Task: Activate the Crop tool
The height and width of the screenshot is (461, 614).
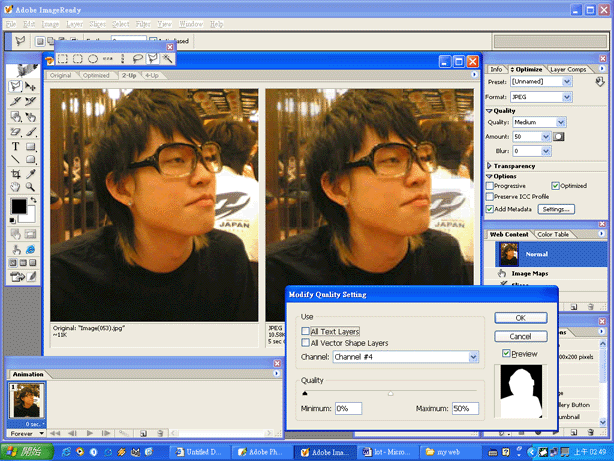Action: (x=15, y=174)
